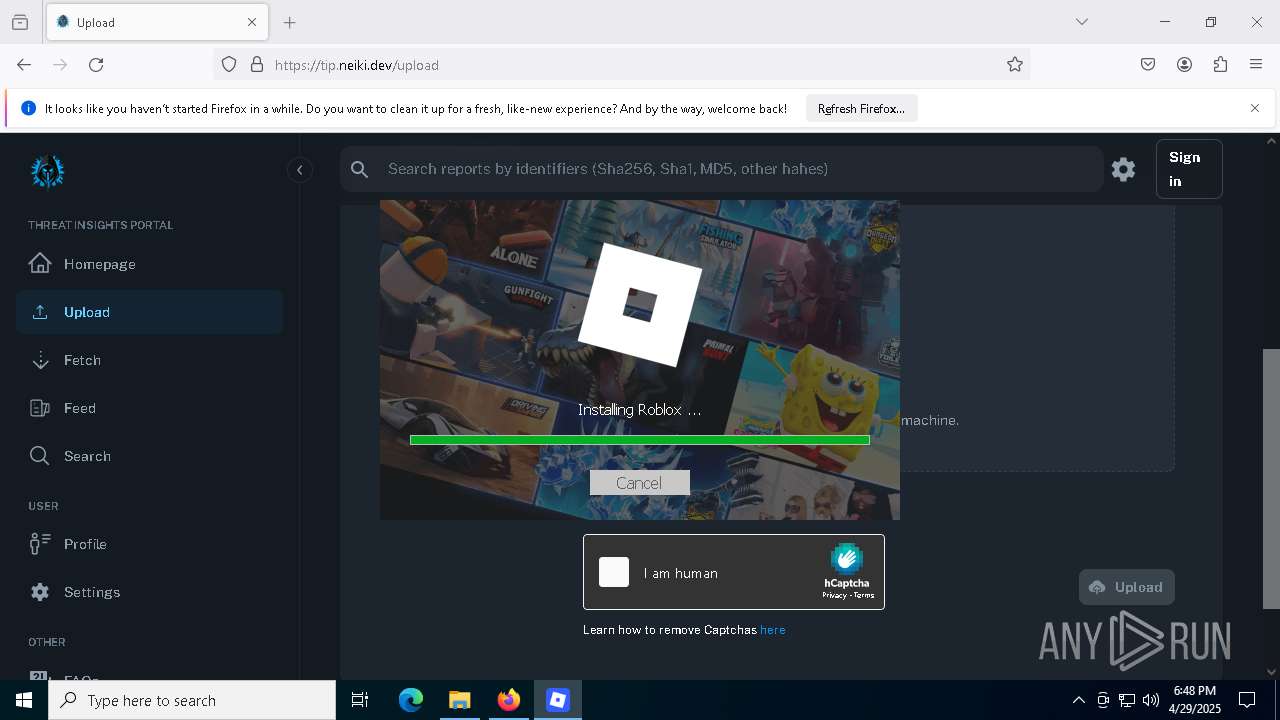This screenshot has height=720, width=1280.
Task: Open the Homepage sidebar item
Action: pyautogui.click(x=149, y=264)
